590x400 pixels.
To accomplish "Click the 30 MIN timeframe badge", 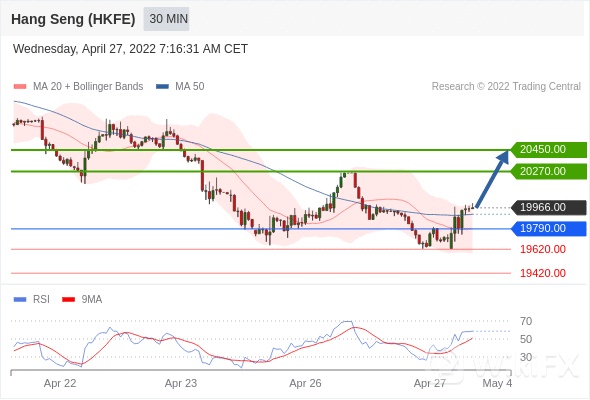I will (x=166, y=18).
